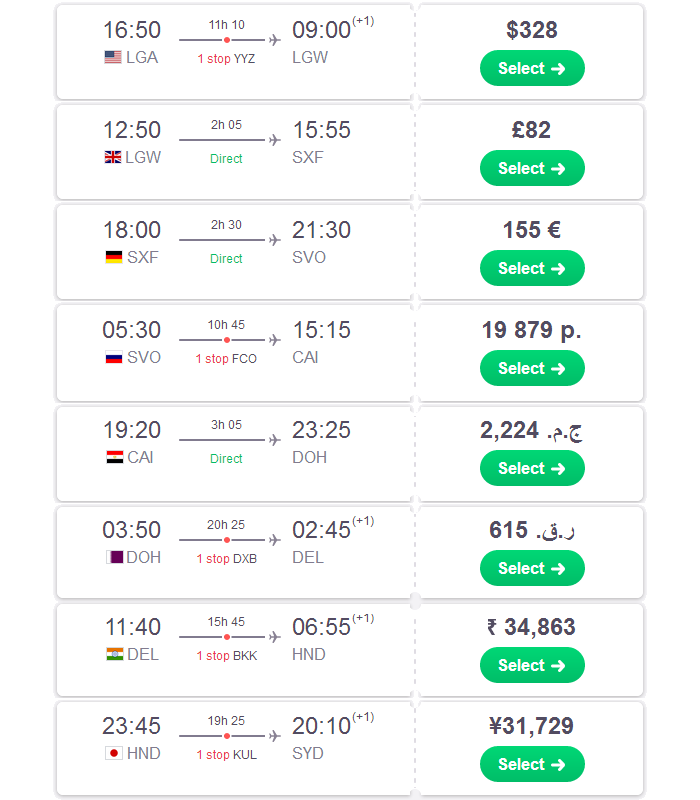Image resolution: width=700 pixels, height=800 pixels.
Task: Click the UK flag icon beside LGW
Action: [x=113, y=157]
